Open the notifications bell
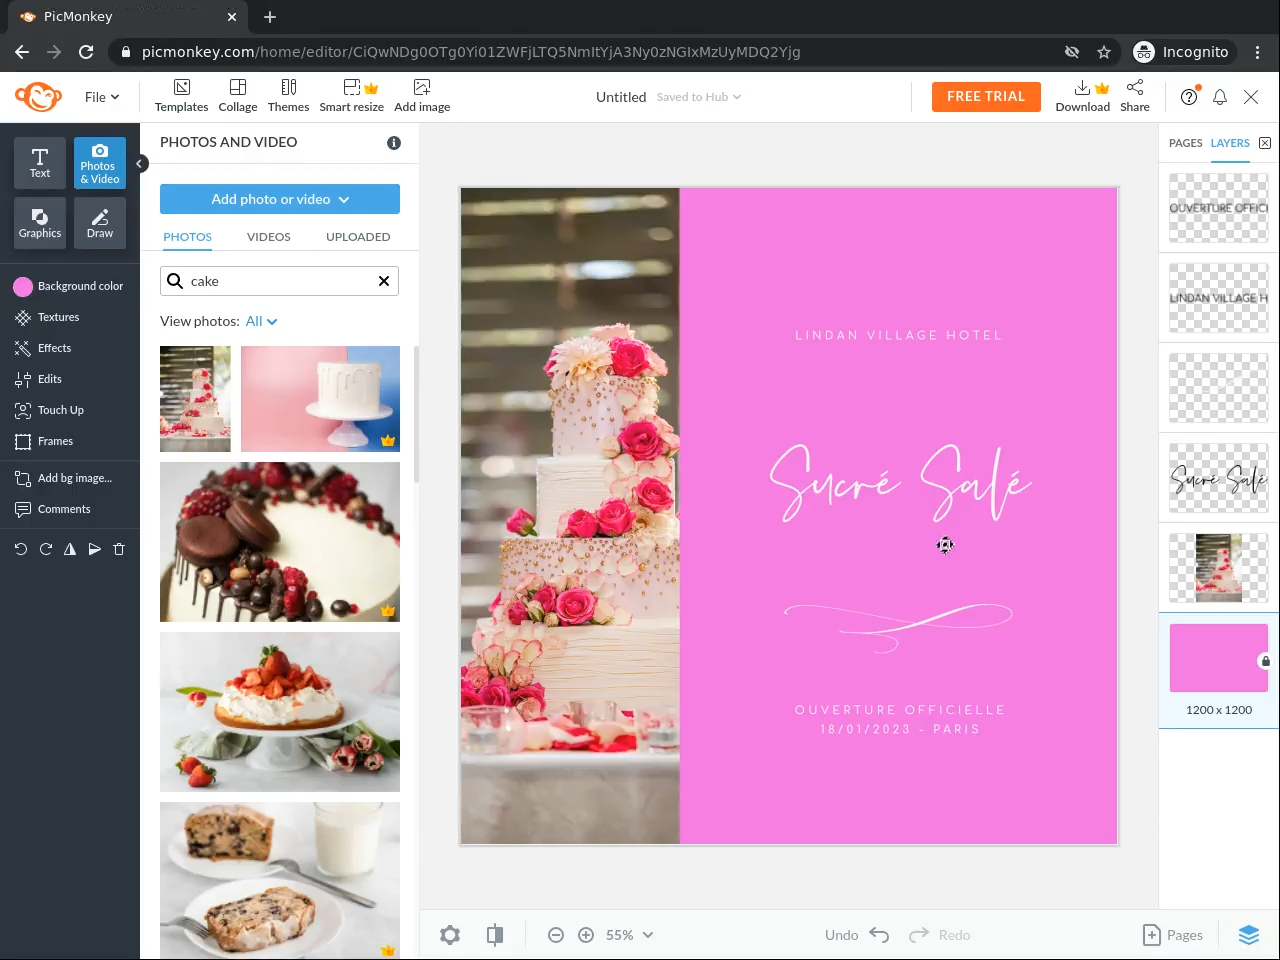The height and width of the screenshot is (960, 1280). click(1220, 97)
